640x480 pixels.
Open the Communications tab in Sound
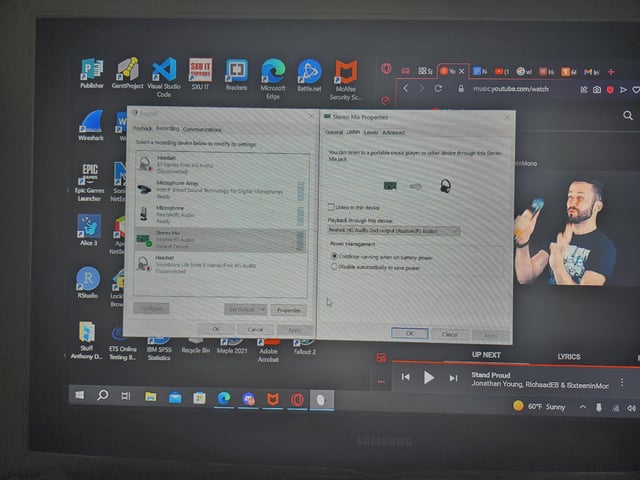pyautogui.click(x=202, y=129)
